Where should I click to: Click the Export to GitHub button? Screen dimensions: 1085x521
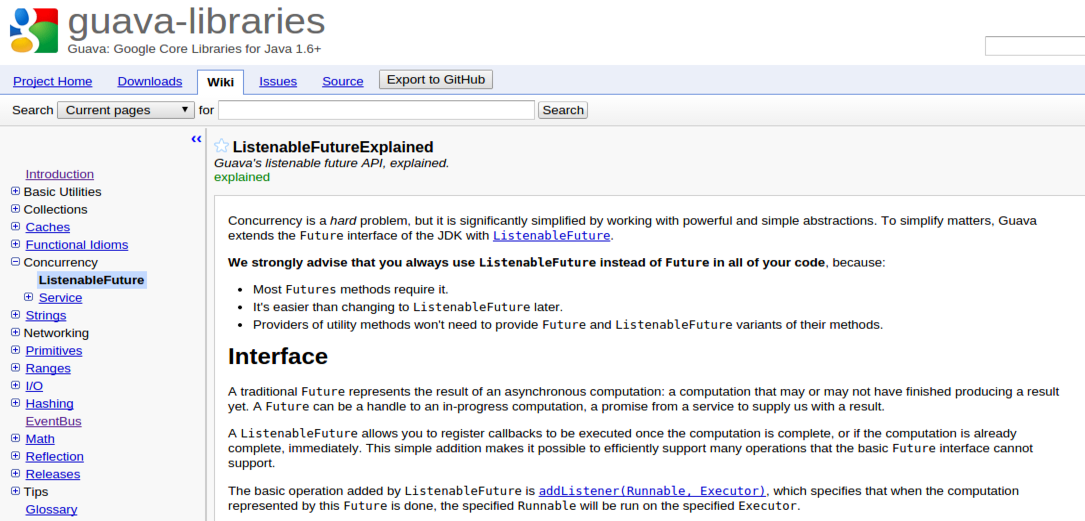click(436, 80)
